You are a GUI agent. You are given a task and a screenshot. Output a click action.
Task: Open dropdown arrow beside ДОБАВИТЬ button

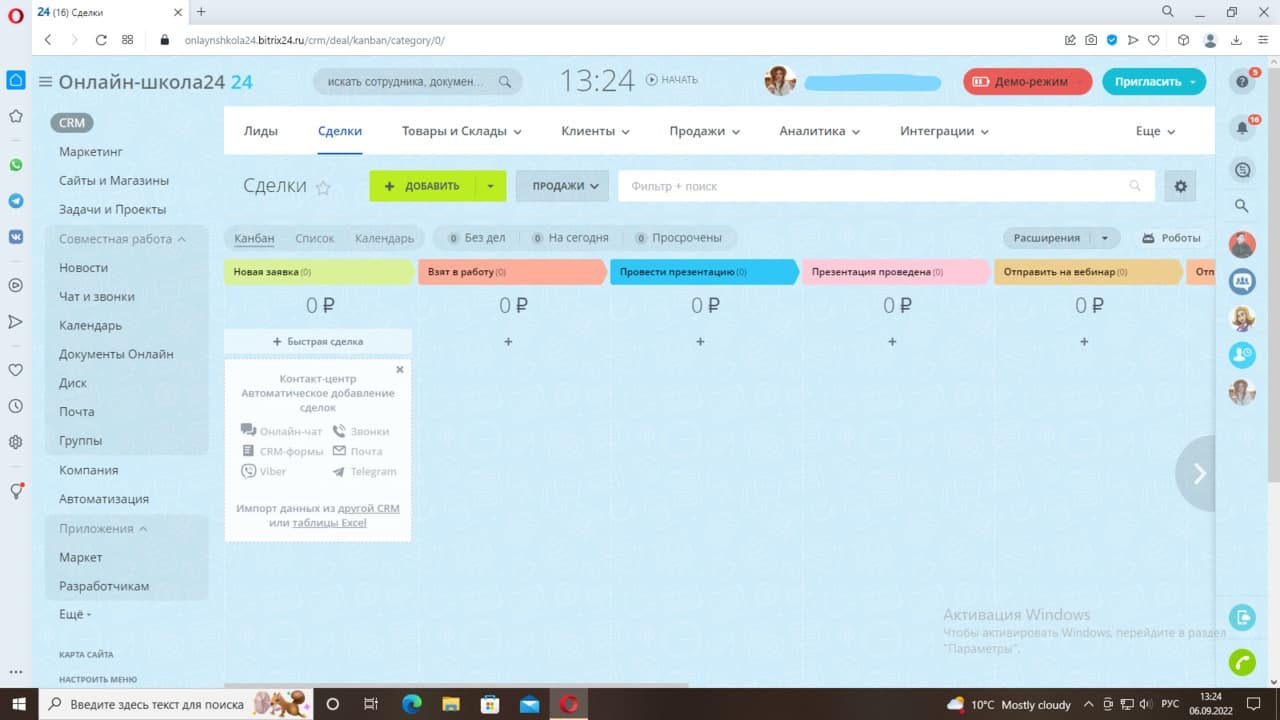490,186
